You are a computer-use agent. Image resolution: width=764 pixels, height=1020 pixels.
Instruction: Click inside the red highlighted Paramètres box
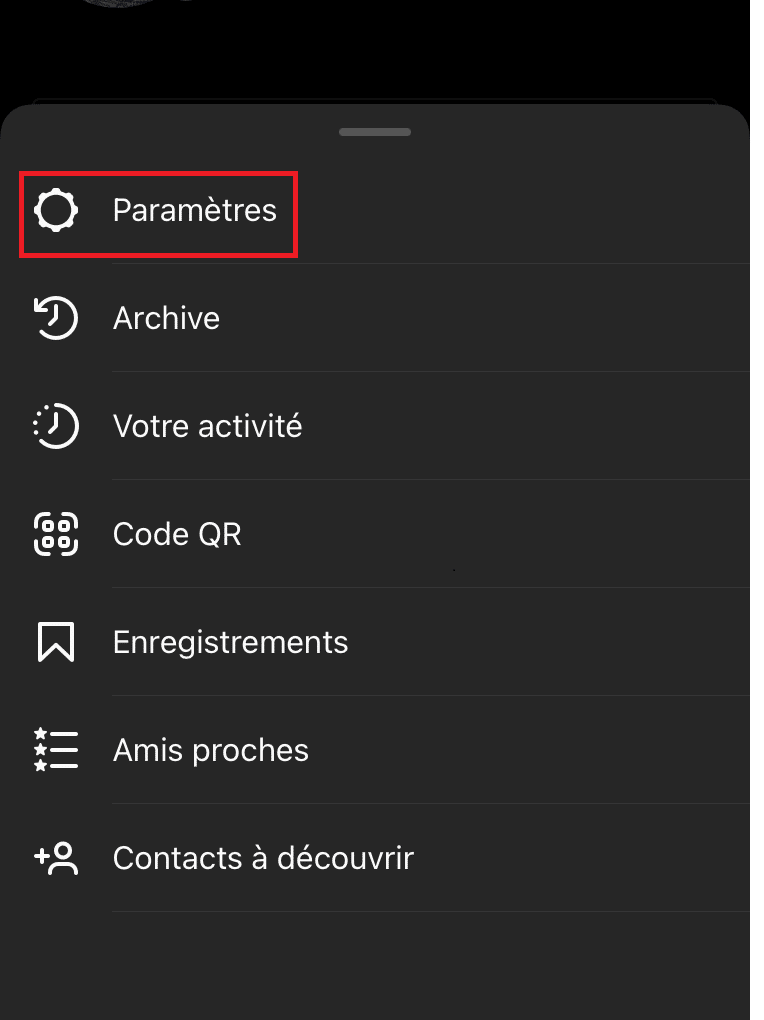coord(159,215)
